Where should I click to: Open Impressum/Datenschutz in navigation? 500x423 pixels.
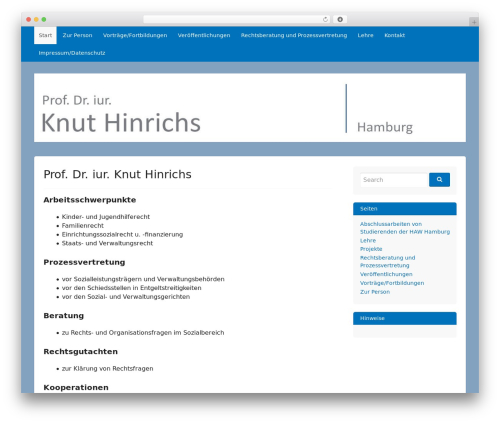point(72,53)
